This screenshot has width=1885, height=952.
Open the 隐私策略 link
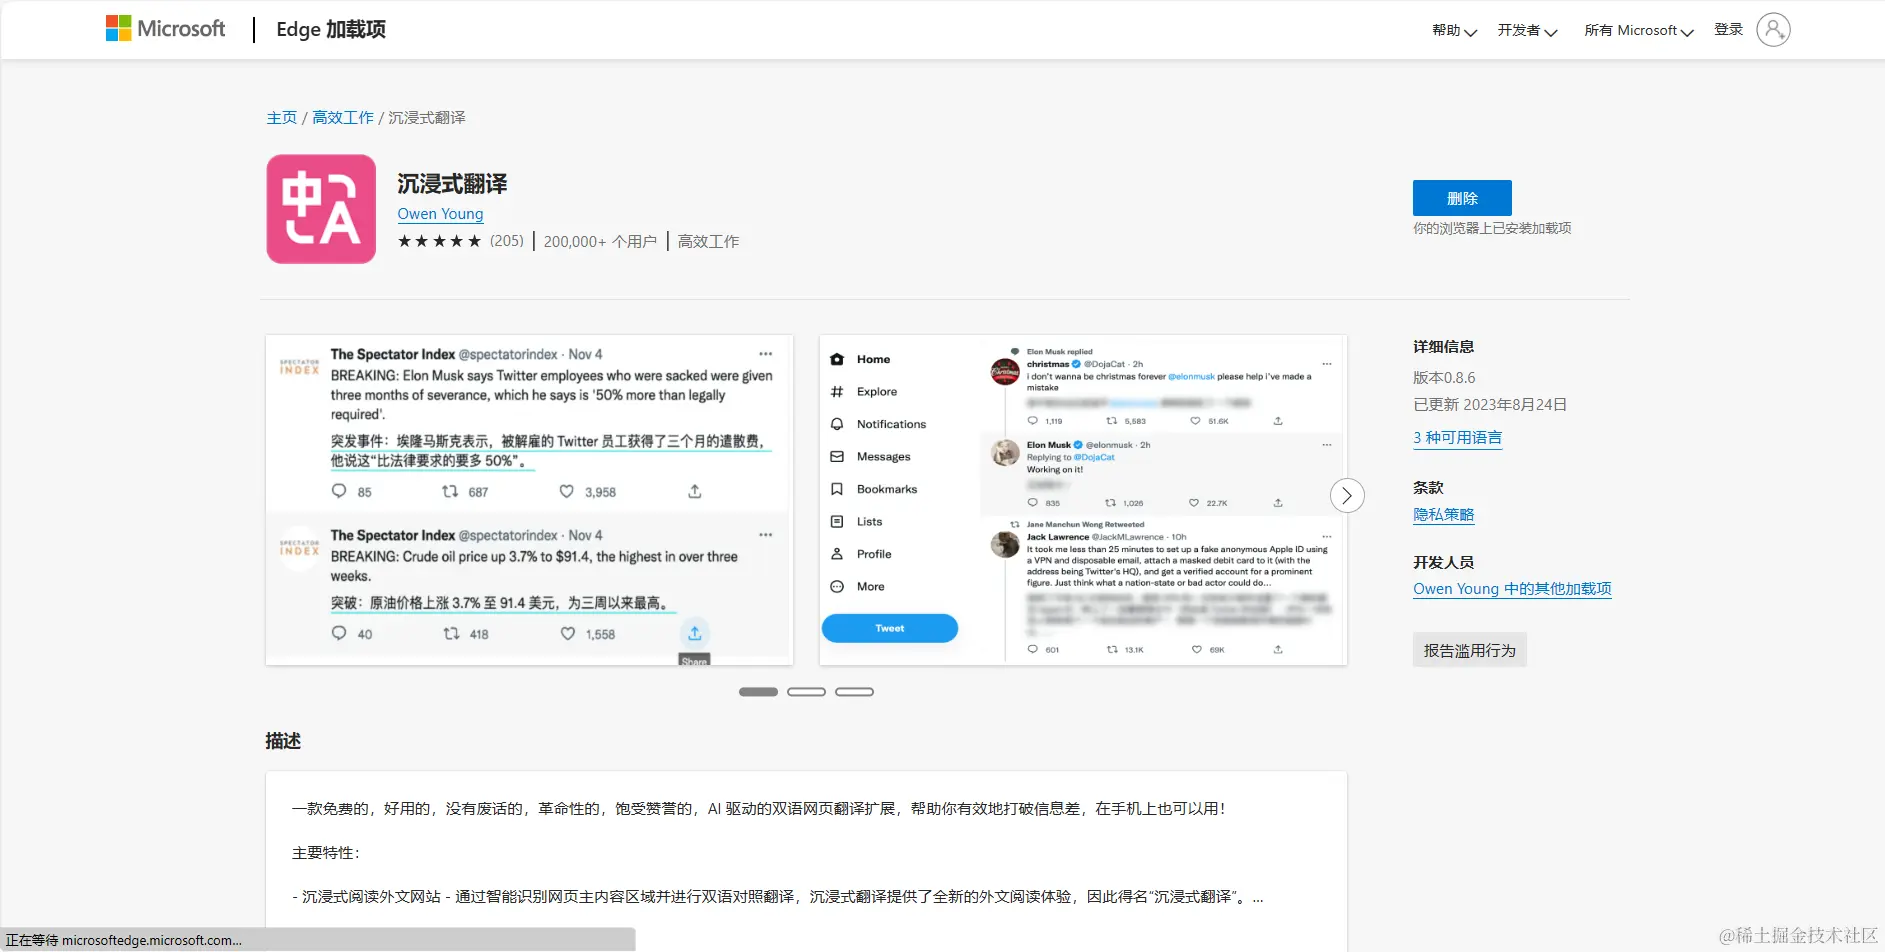click(1443, 515)
